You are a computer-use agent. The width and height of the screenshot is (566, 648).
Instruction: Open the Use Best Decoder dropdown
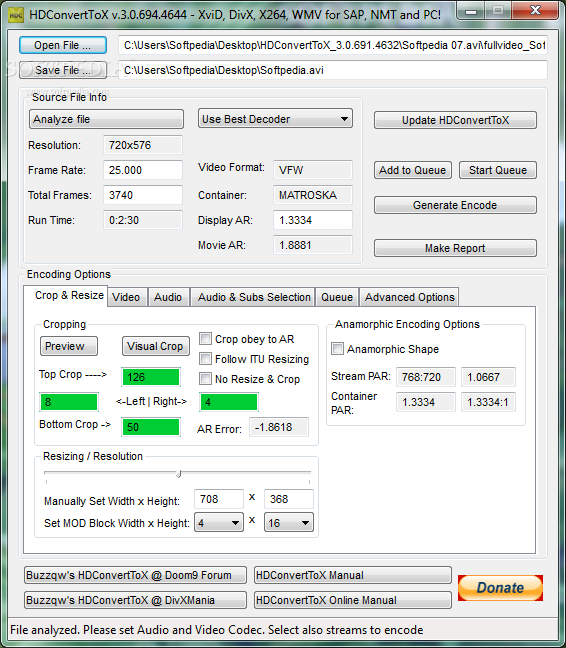[x=275, y=119]
